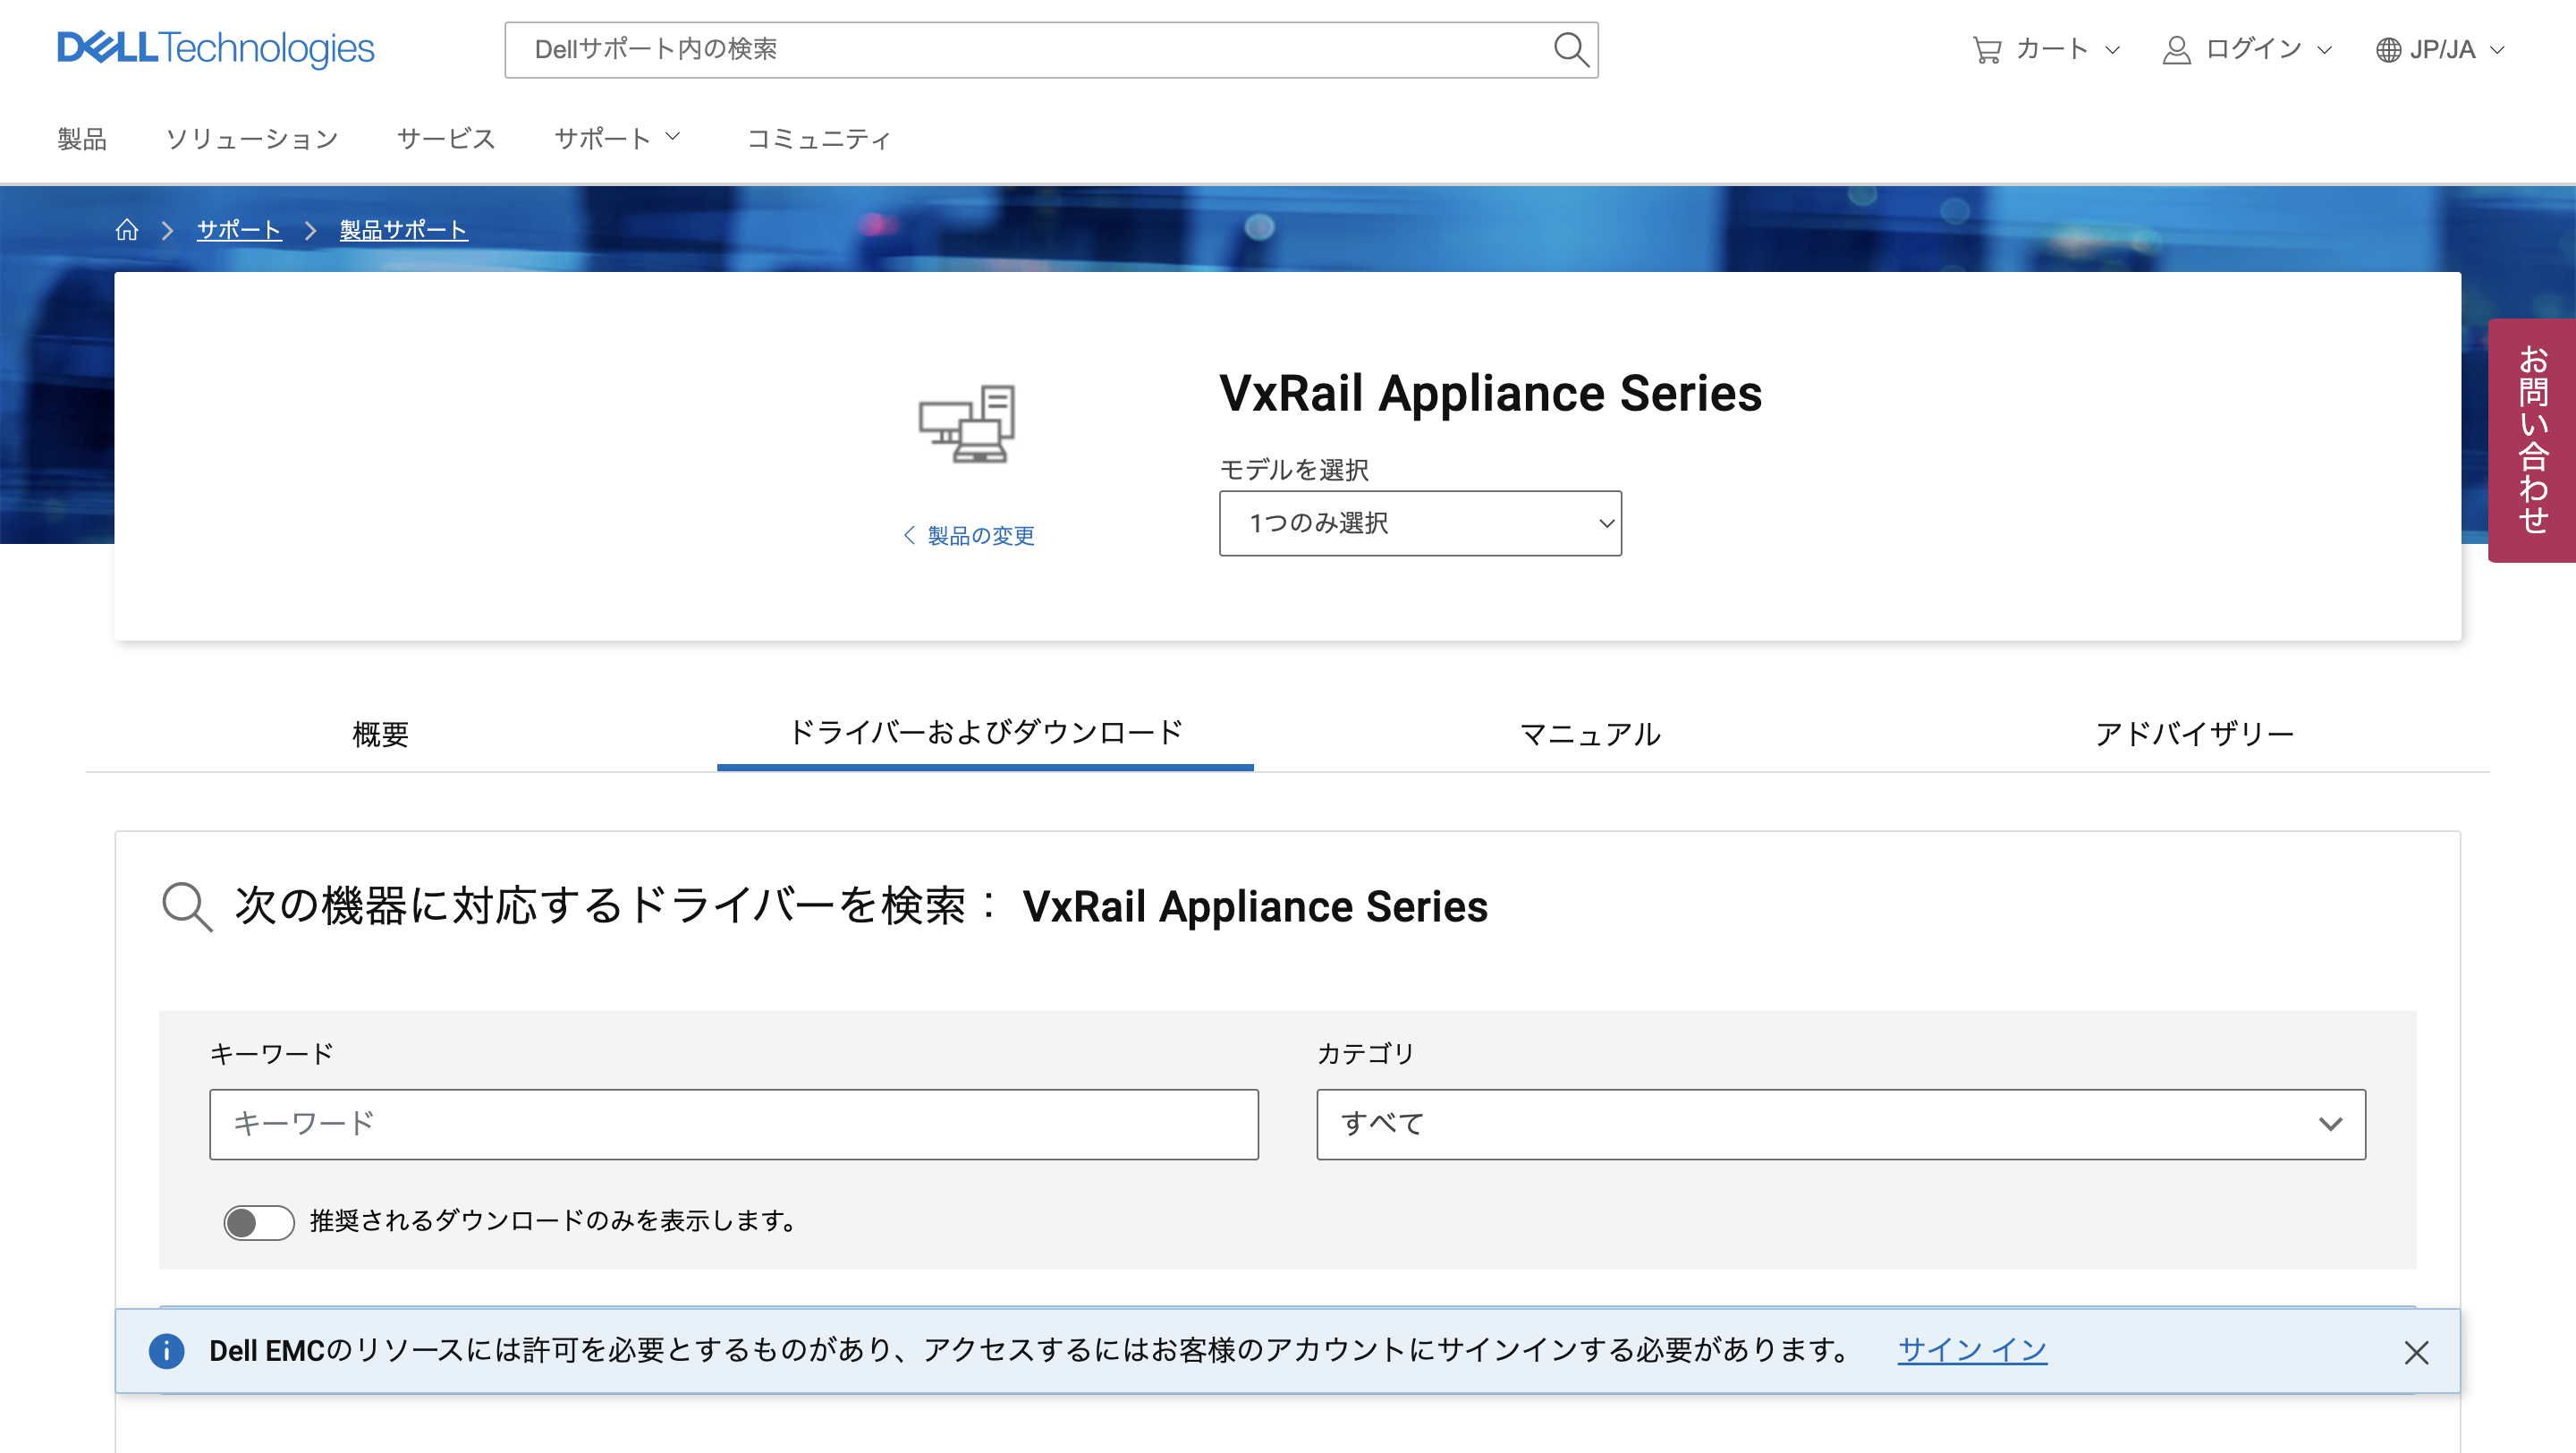Click the home icon in the breadcrumb

coord(126,230)
